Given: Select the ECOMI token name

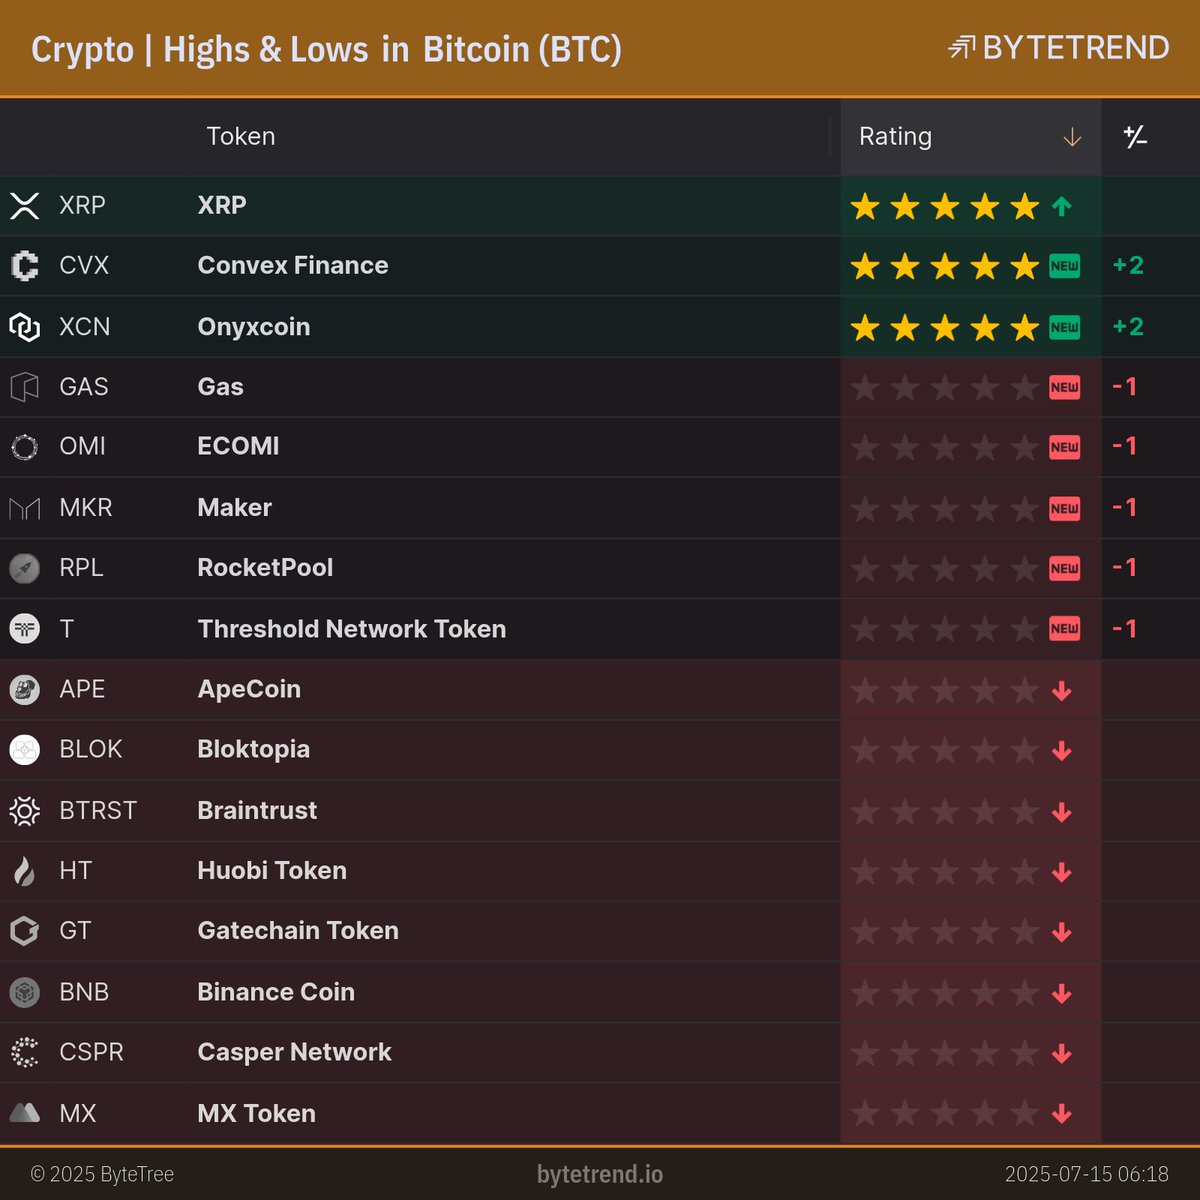Looking at the screenshot, I should (238, 446).
